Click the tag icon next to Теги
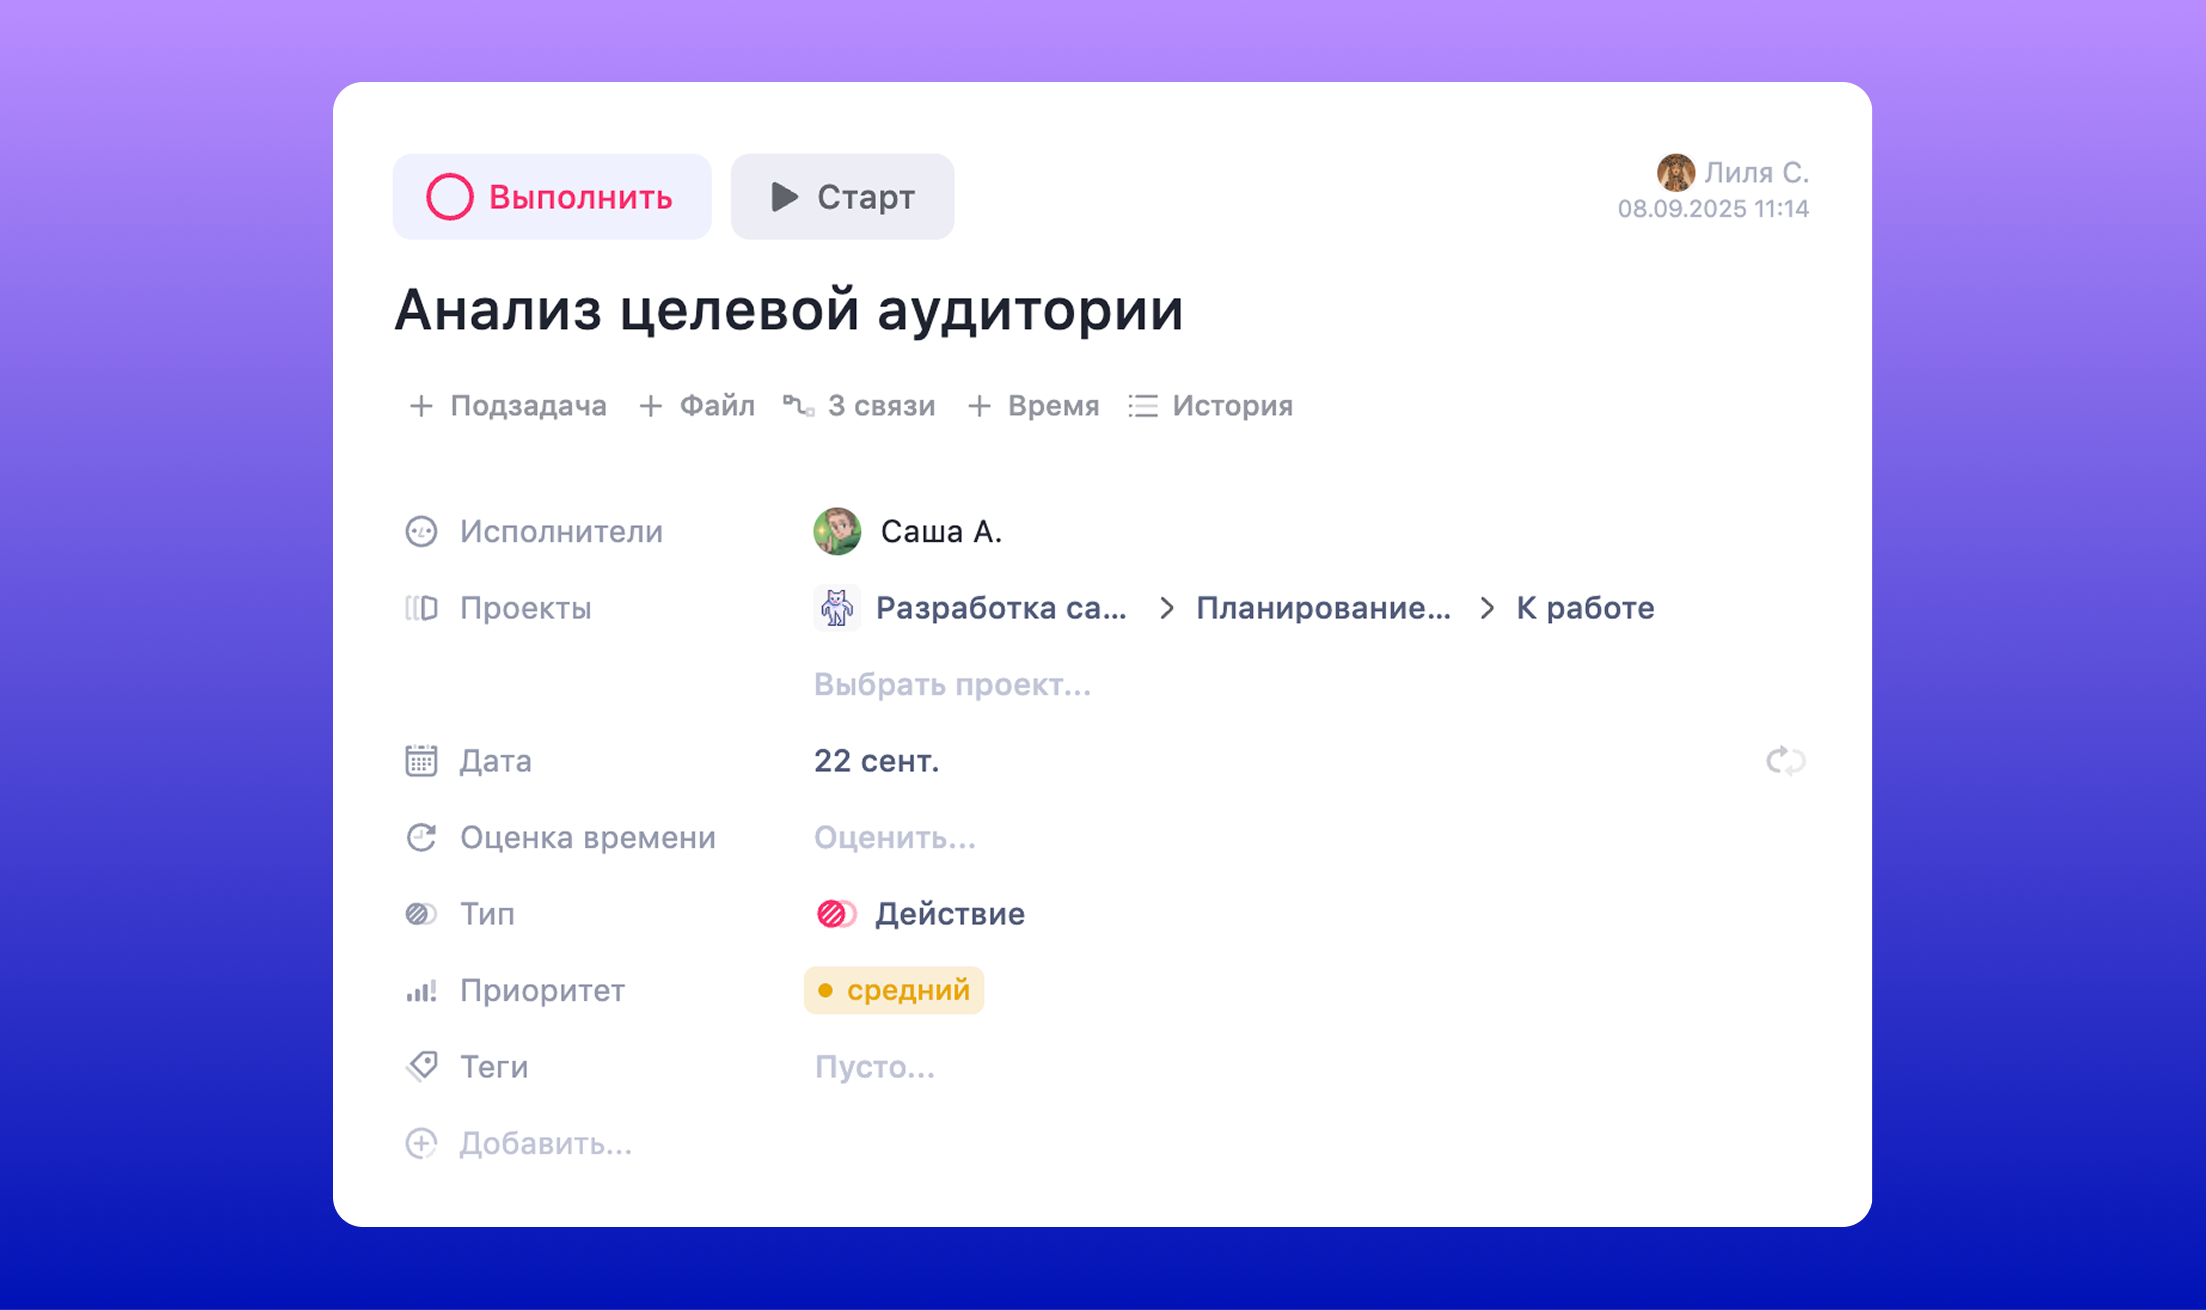The image size is (2206, 1310). tap(421, 1067)
